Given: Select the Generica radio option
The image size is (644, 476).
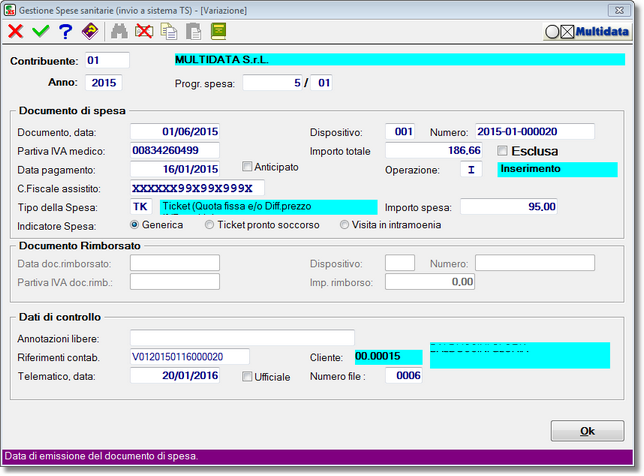Looking at the screenshot, I should click(134, 225).
